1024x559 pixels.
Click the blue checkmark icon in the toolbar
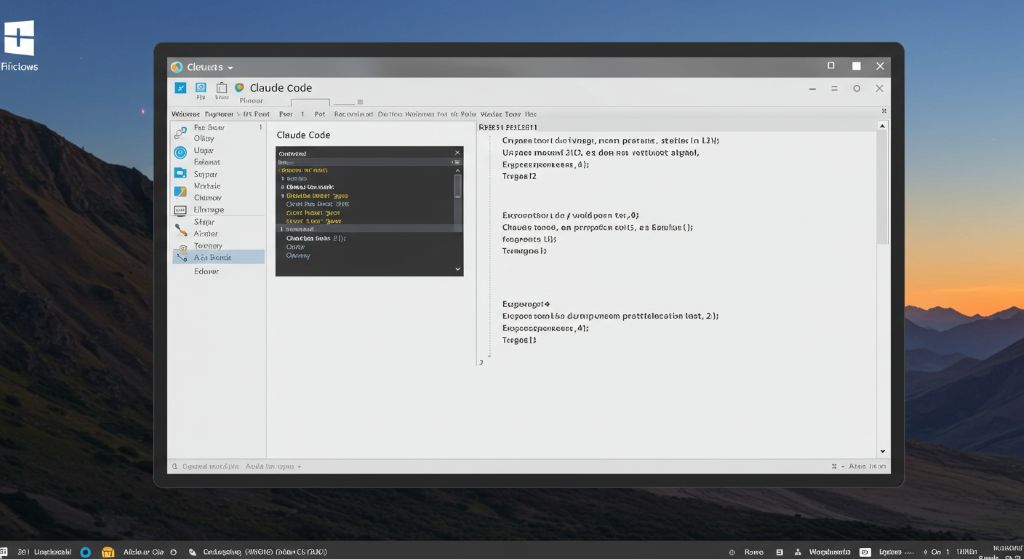[181, 88]
